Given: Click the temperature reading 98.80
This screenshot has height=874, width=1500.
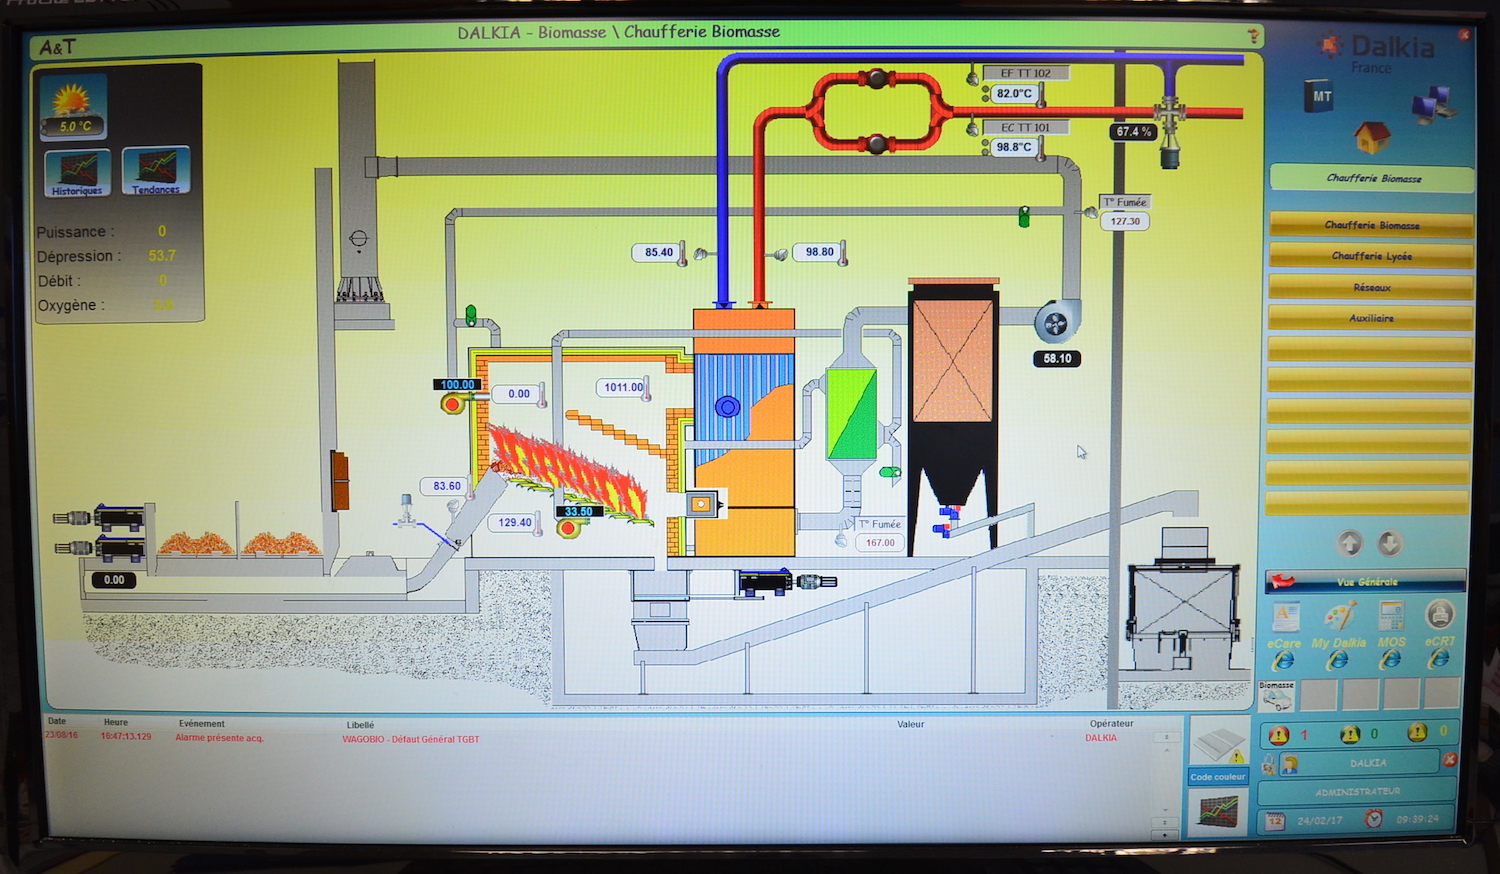Looking at the screenshot, I should (820, 252).
